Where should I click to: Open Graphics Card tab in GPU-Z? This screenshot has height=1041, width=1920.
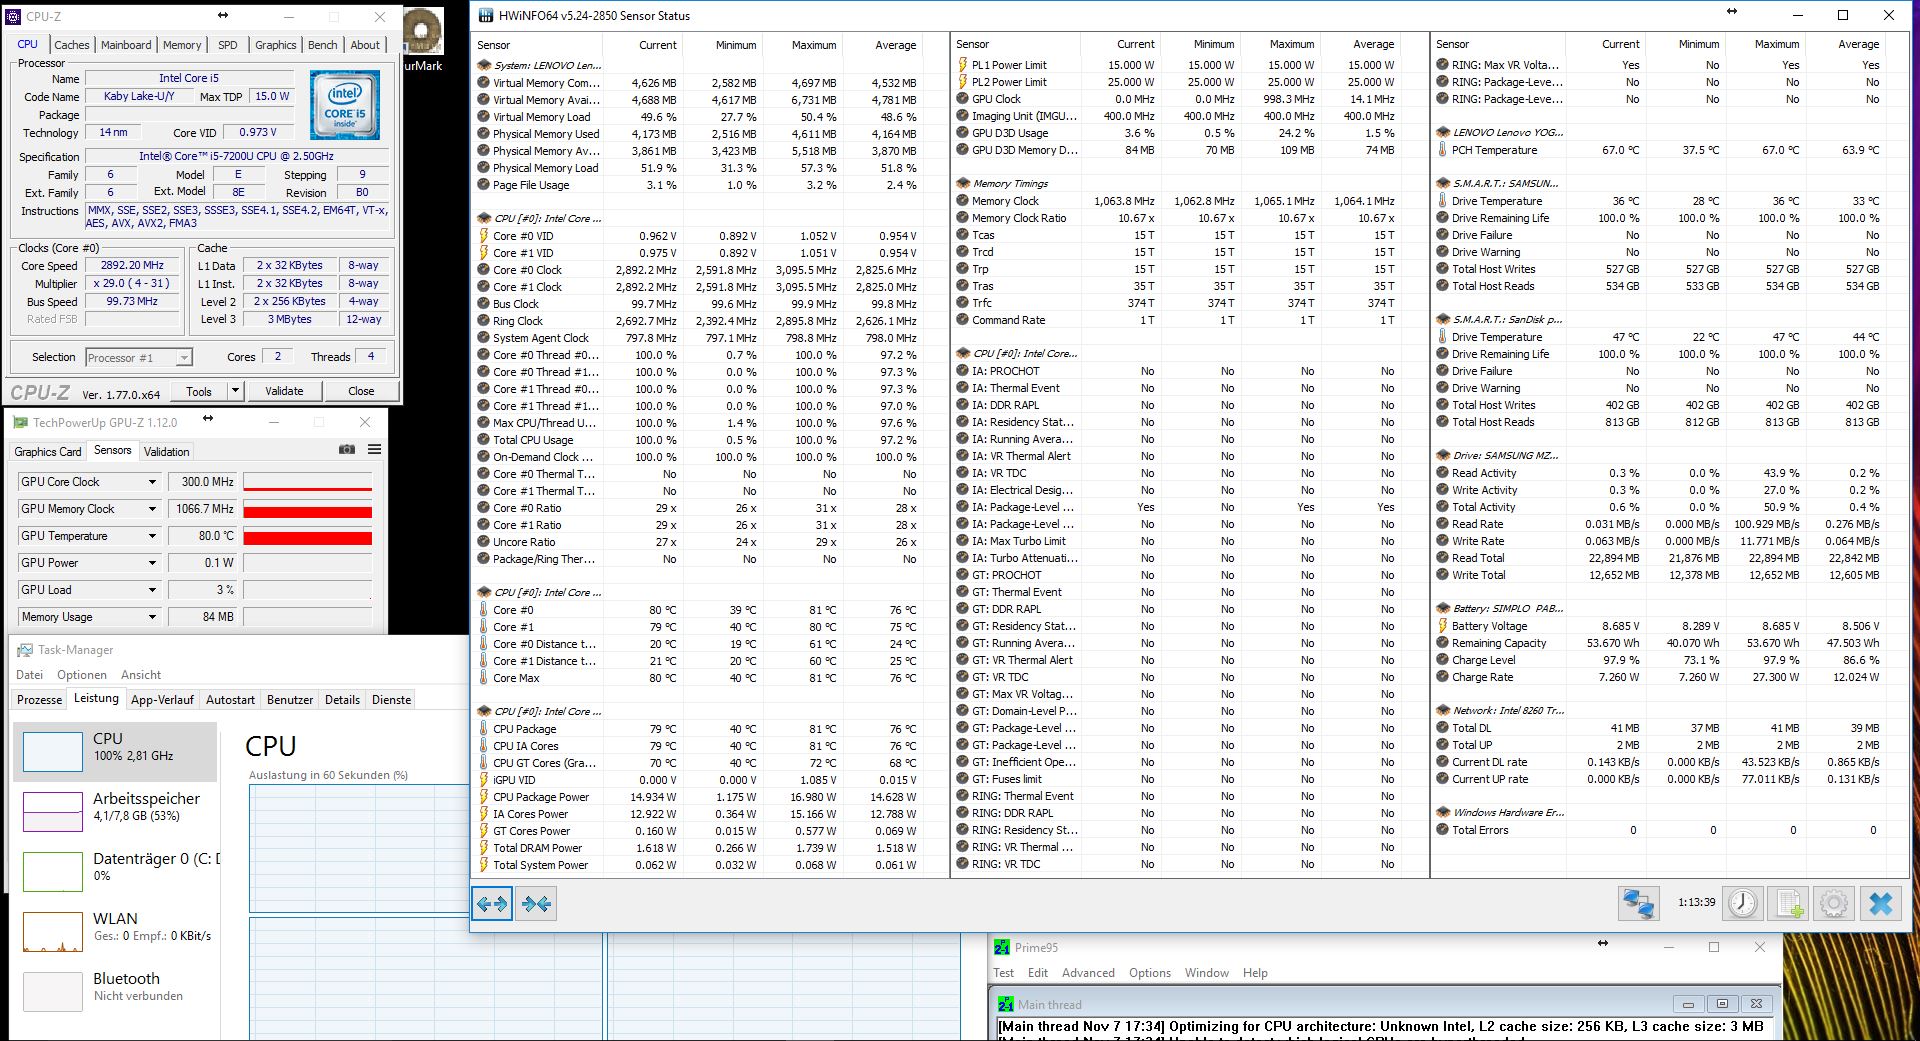(x=48, y=452)
